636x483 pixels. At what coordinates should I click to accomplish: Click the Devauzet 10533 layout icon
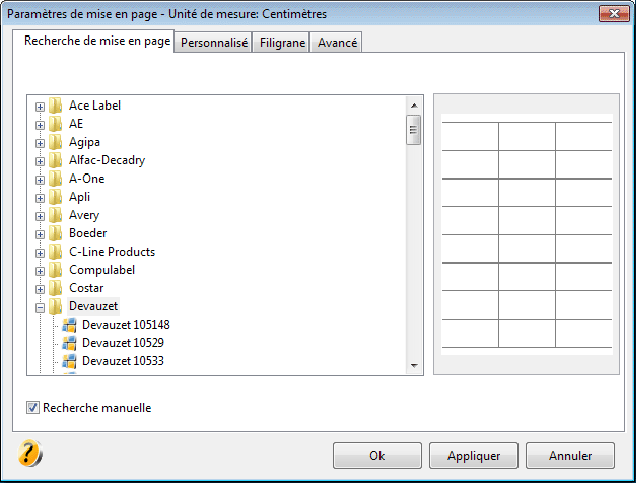tap(69, 361)
